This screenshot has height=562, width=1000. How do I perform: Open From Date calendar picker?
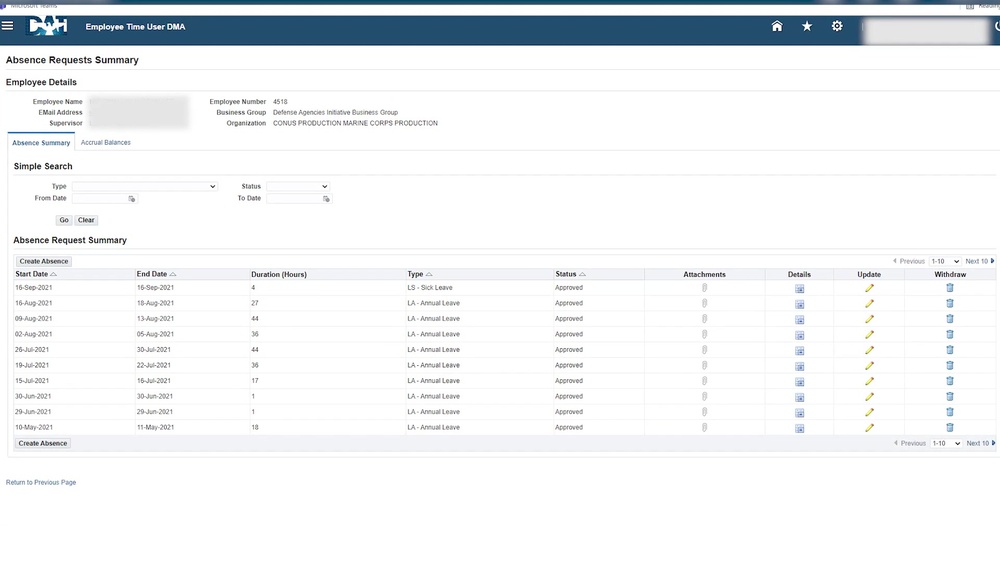pos(132,199)
